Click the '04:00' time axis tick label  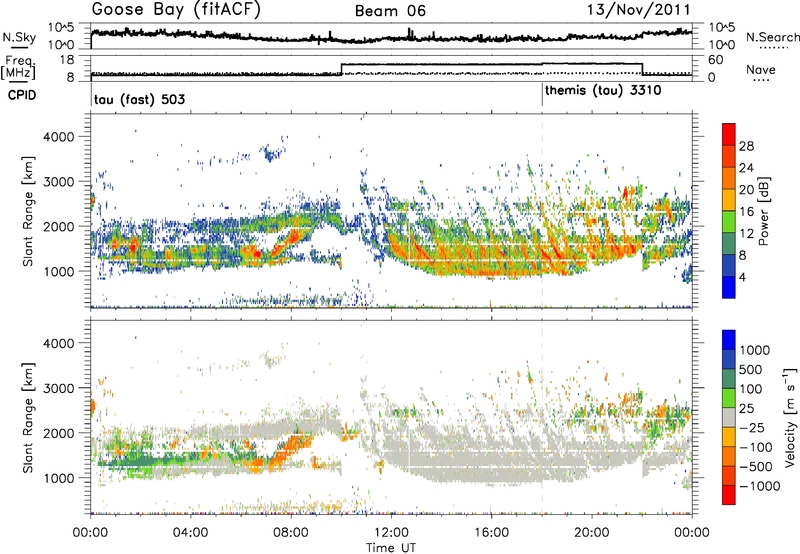(x=191, y=533)
